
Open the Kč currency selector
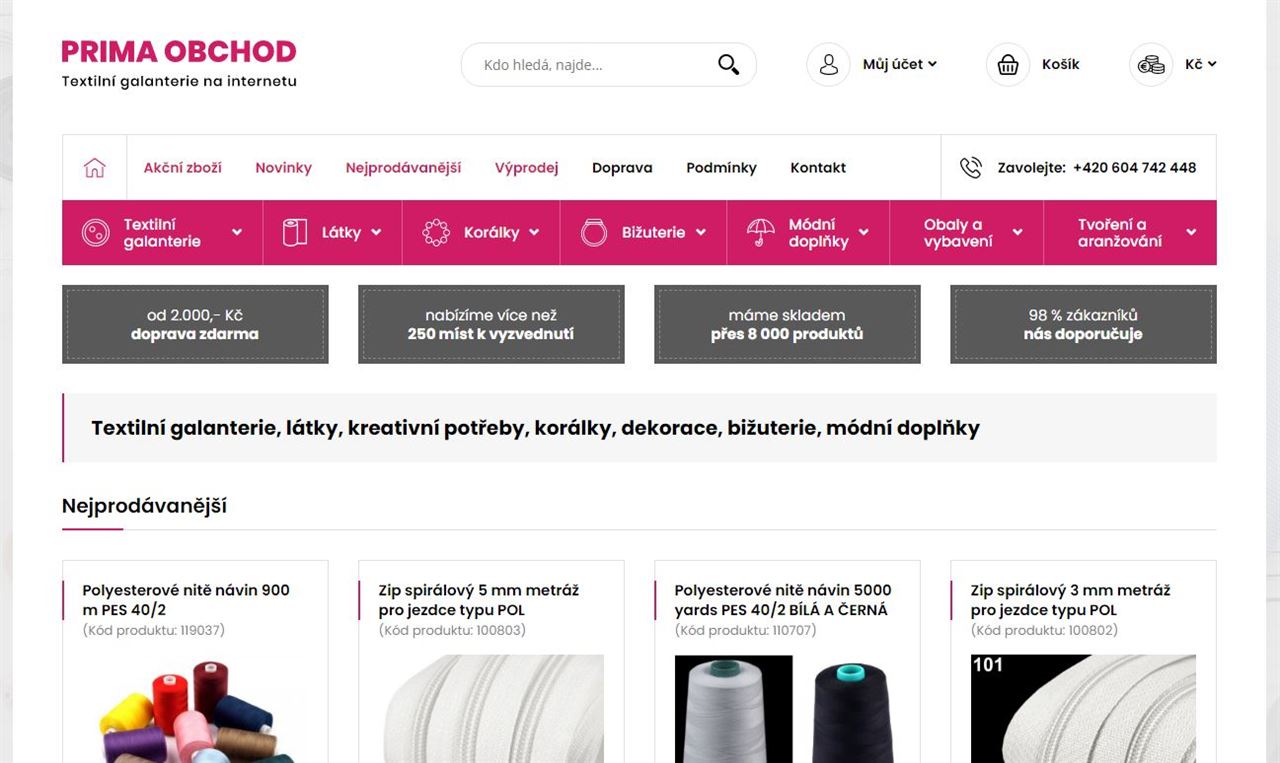[1201, 64]
